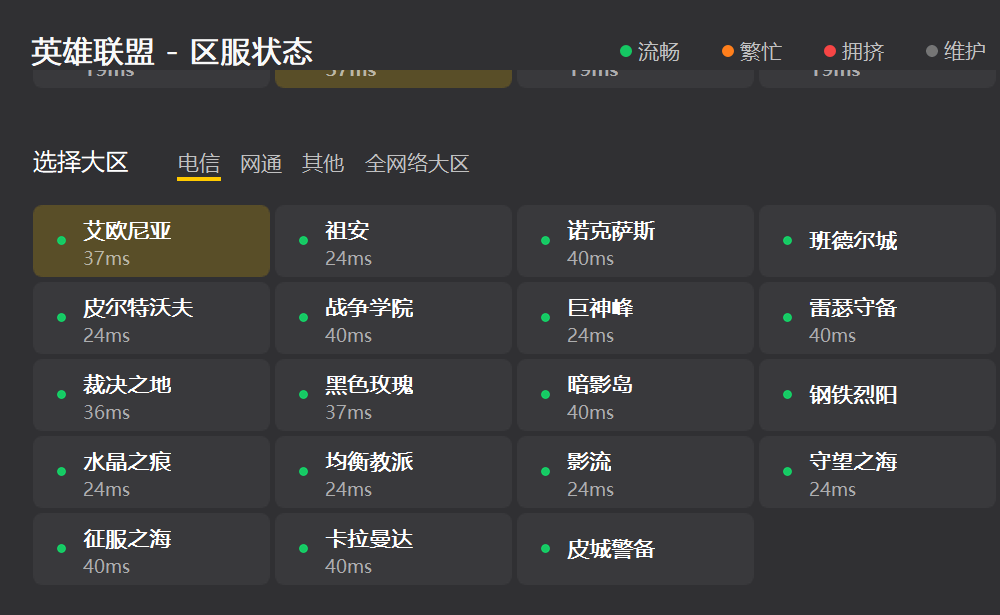Choose the 钢铁烈阳 server
The image size is (1000, 615).
click(878, 395)
